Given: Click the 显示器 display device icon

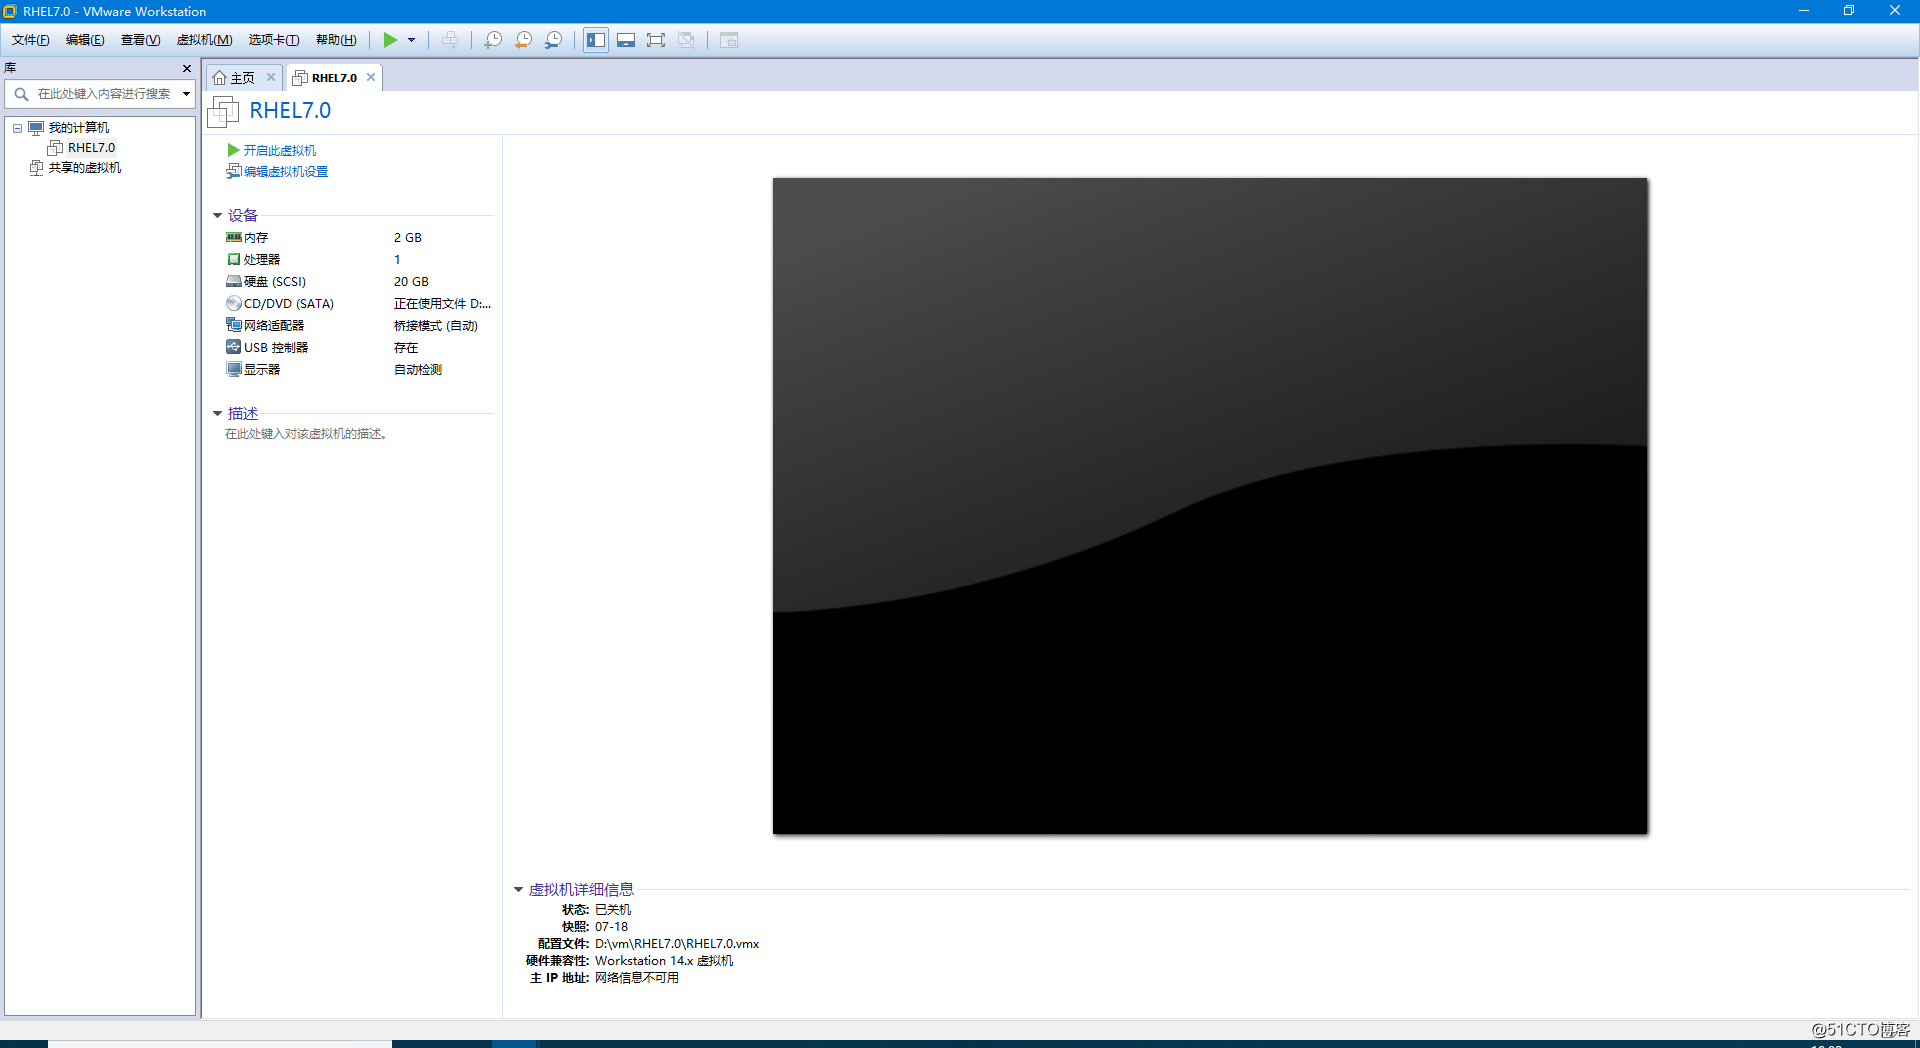Looking at the screenshot, I should pos(234,370).
